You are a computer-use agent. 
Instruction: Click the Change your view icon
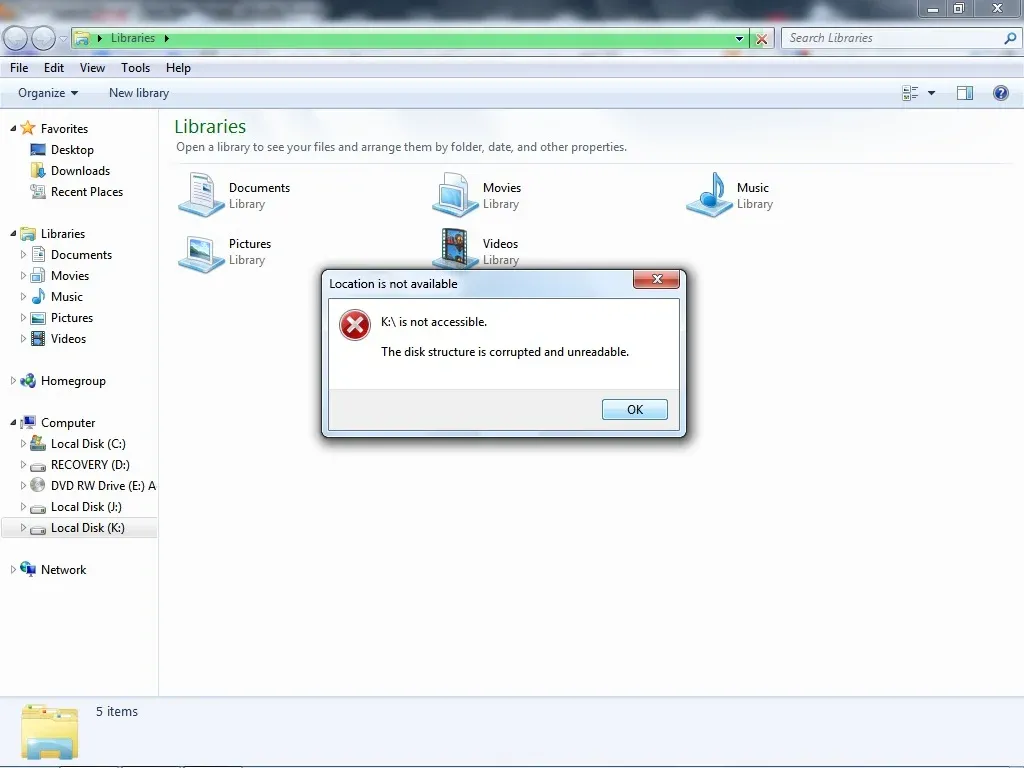tap(911, 92)
